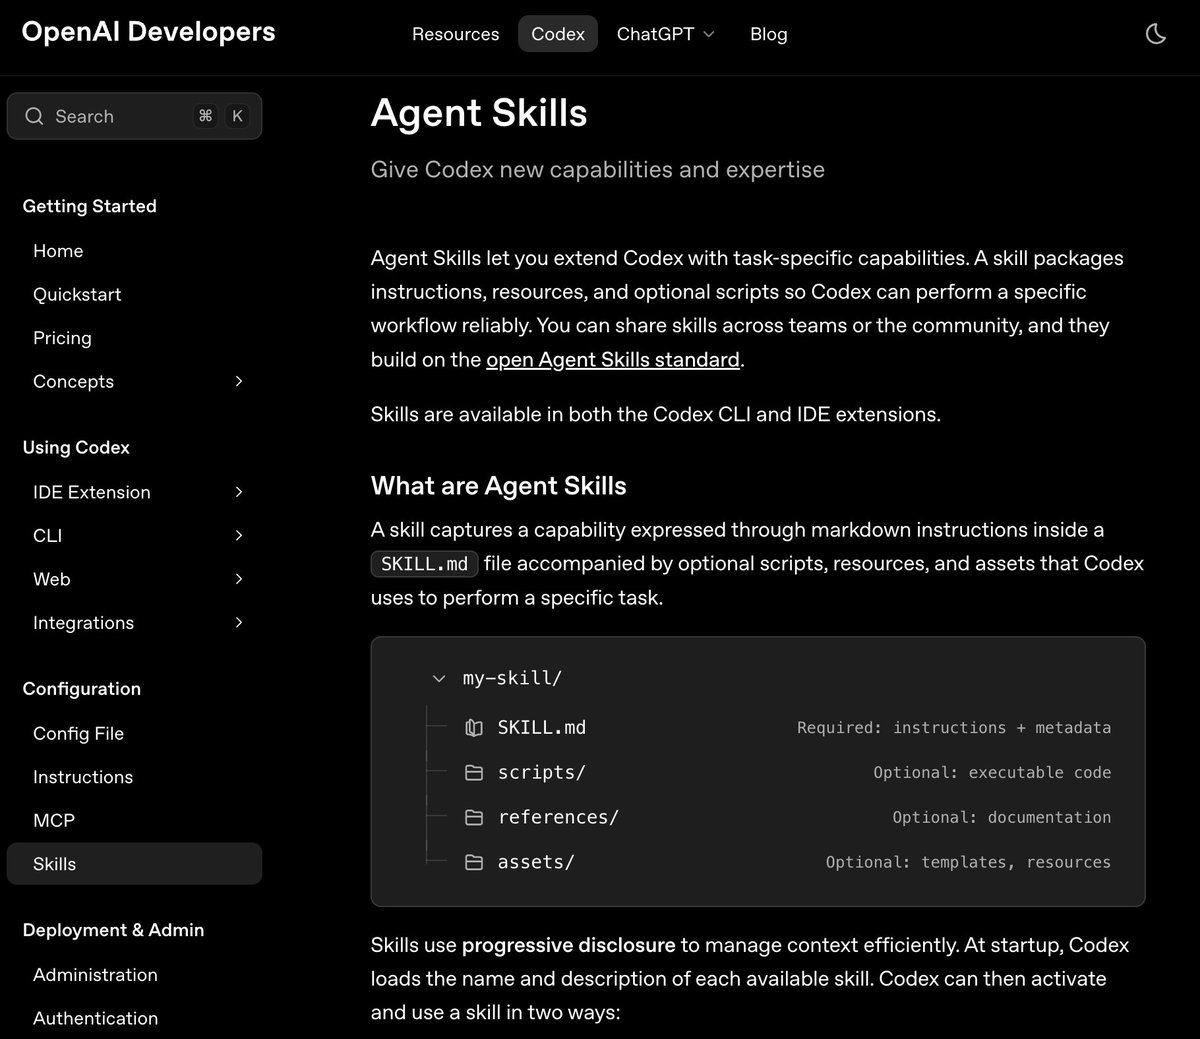Collapse the my-skill folder tree

[438, 678]
